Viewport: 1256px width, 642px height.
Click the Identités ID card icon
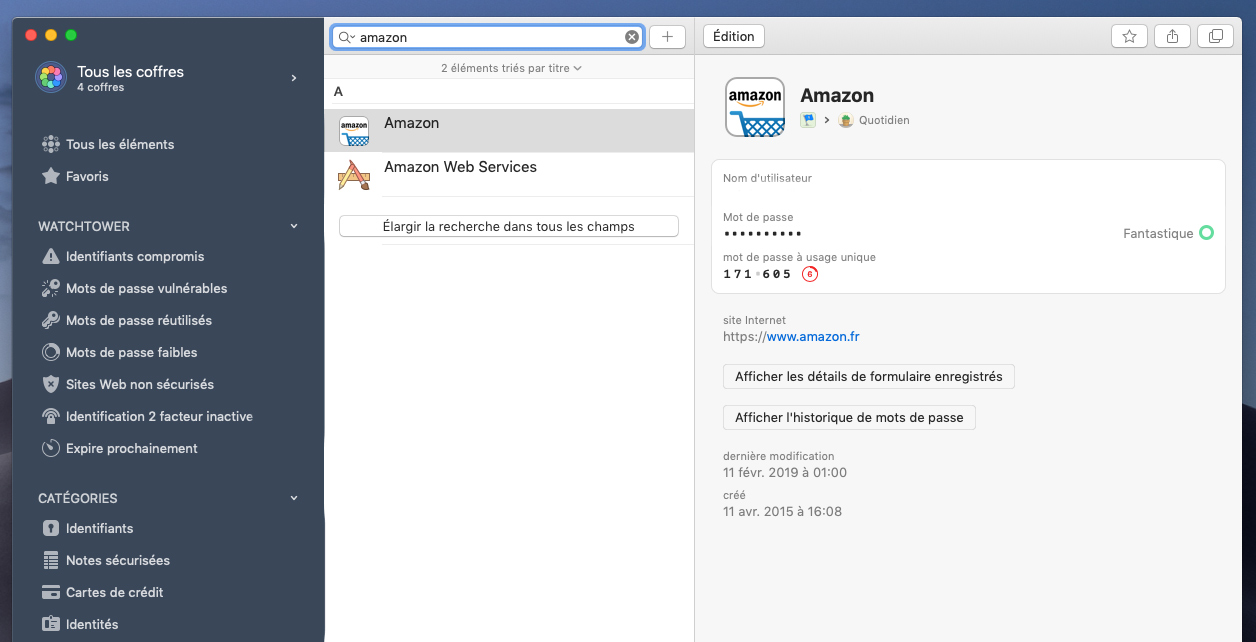50,624
